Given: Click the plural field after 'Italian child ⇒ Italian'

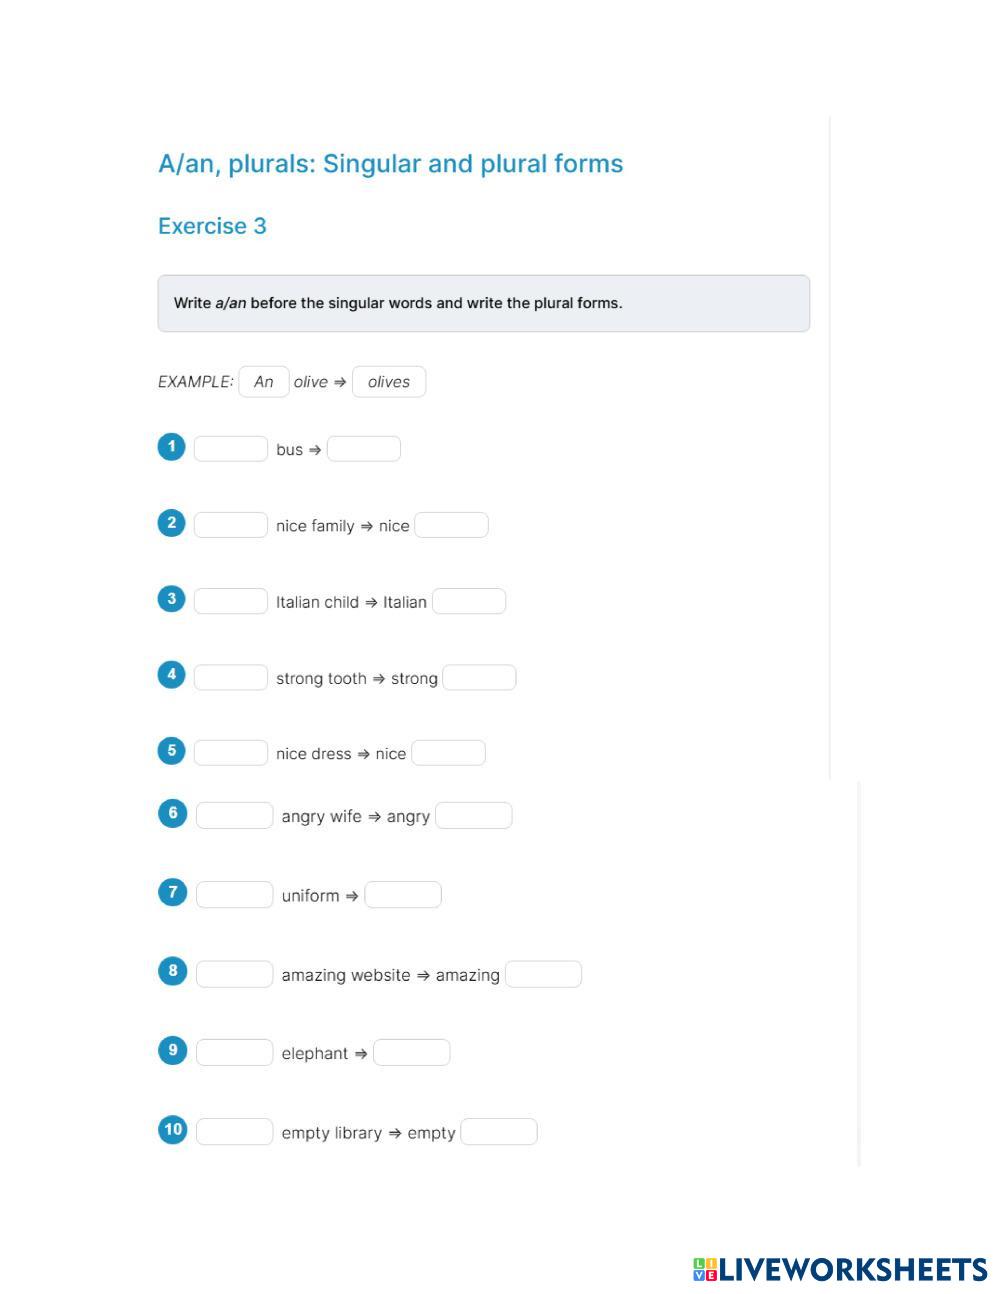Looking at the screenshot, I should [x=469, y=601].
